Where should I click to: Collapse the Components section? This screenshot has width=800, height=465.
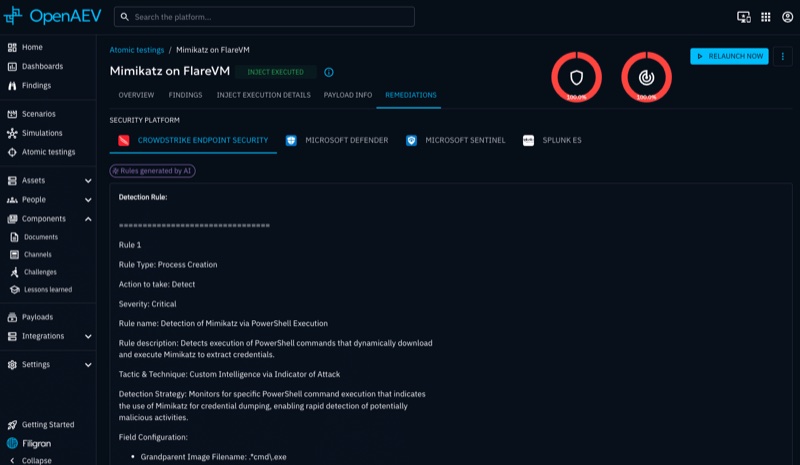88,219
